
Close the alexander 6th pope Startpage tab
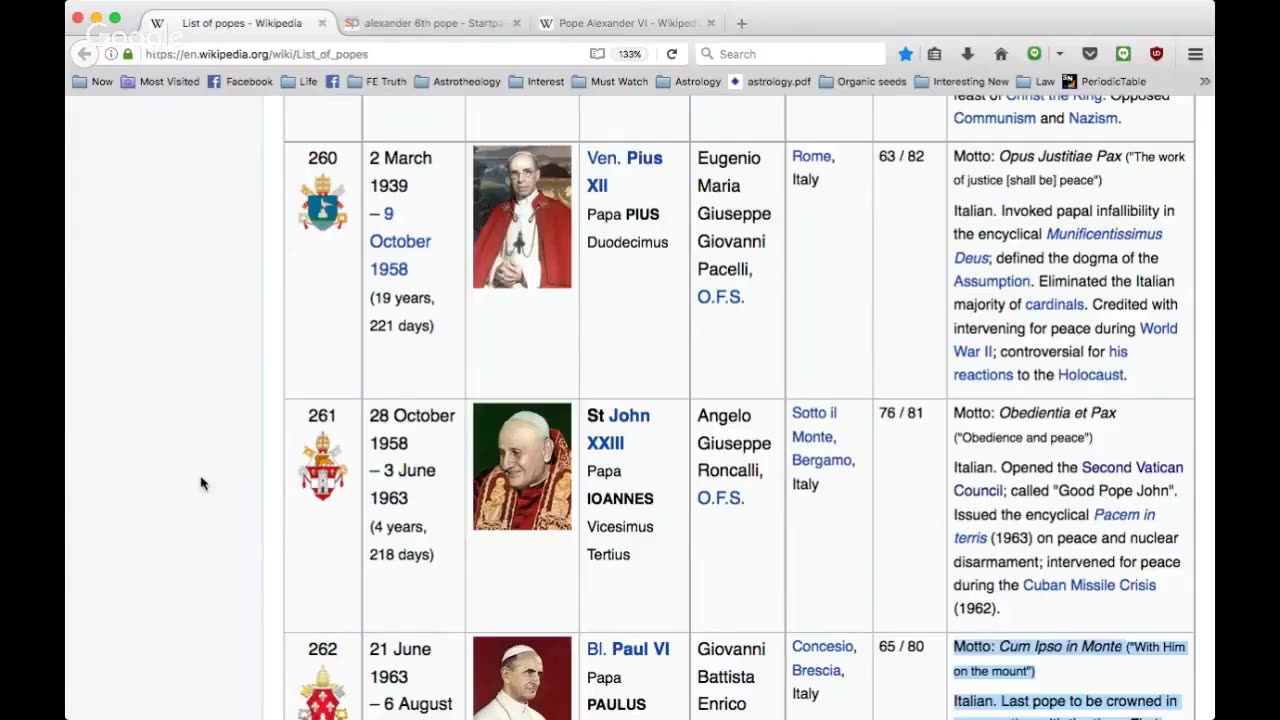tap(519, 23)
